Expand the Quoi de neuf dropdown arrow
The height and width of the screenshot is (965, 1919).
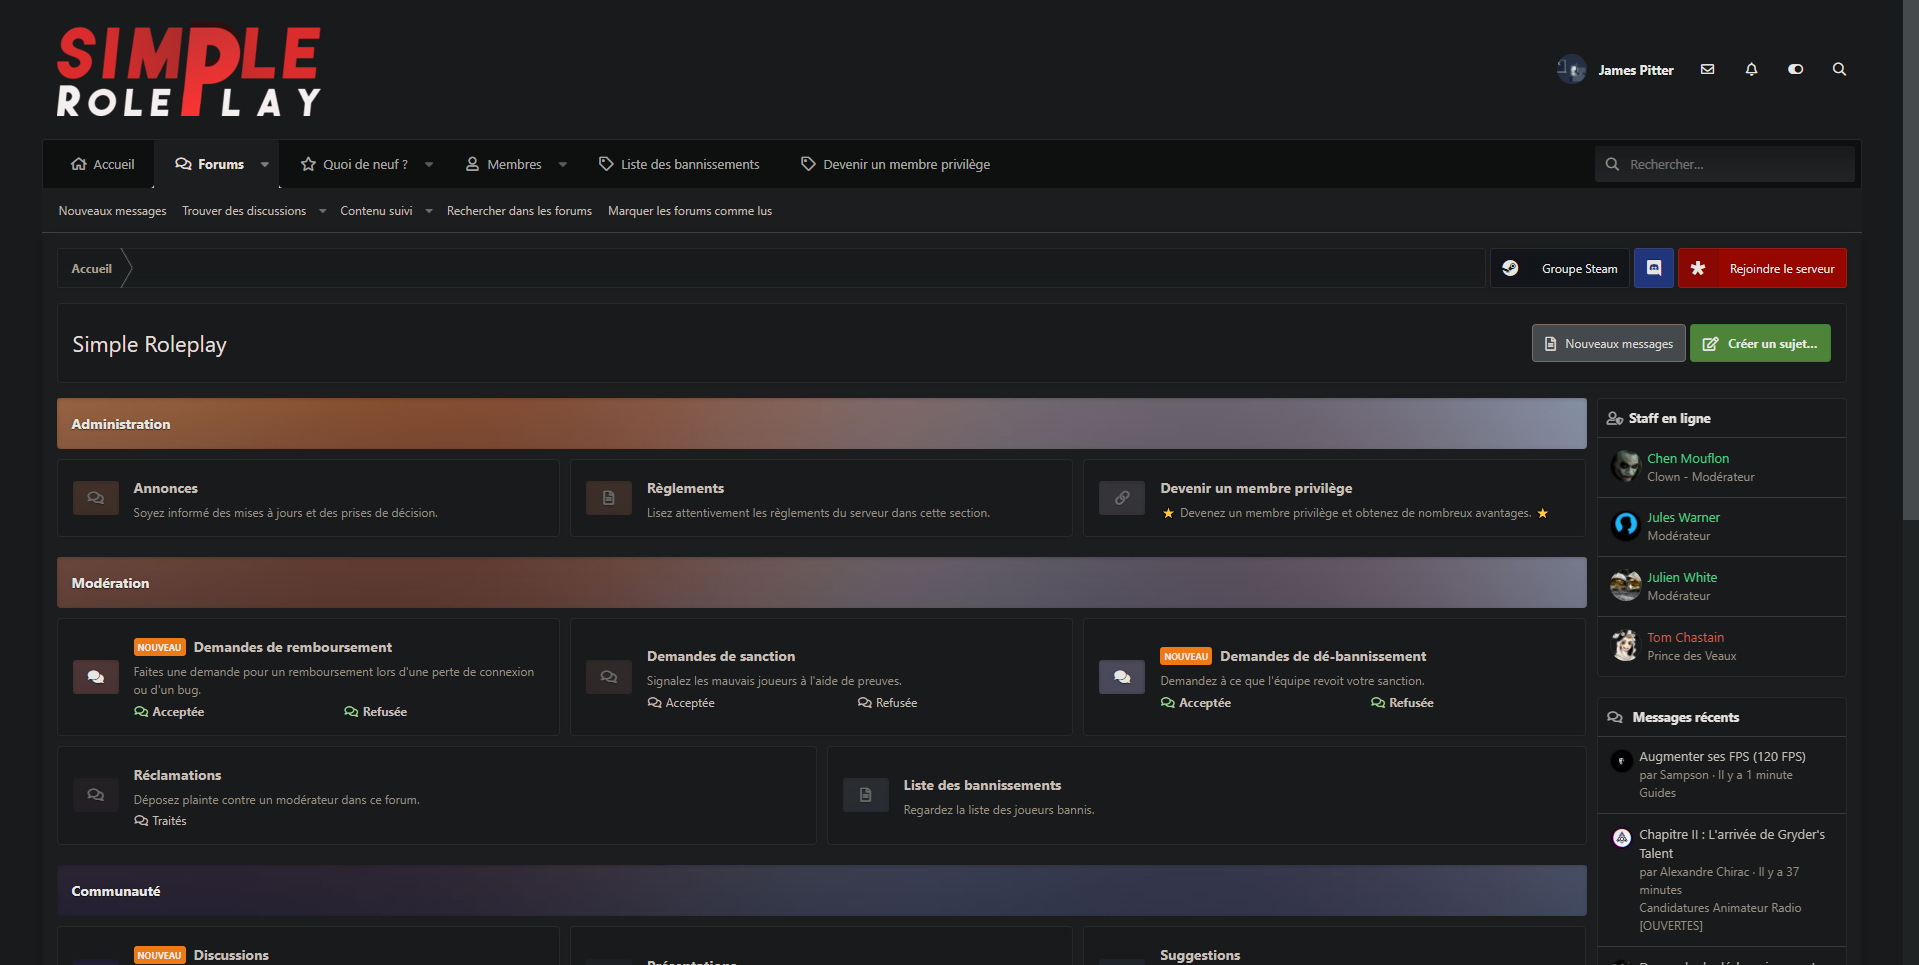pyautogui.click(x=429, y=165)
